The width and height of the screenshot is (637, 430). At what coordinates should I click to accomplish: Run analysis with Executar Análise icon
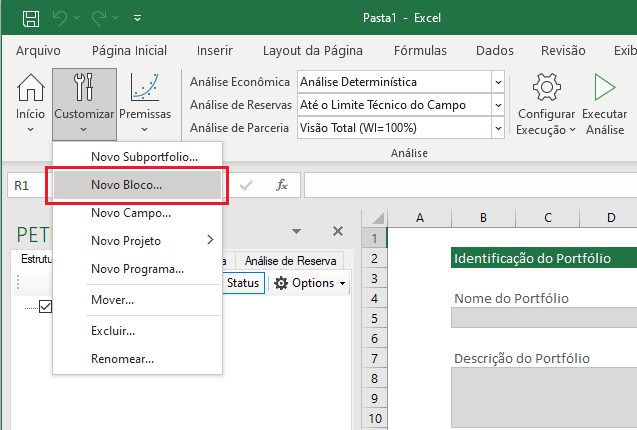coord(604,90)
